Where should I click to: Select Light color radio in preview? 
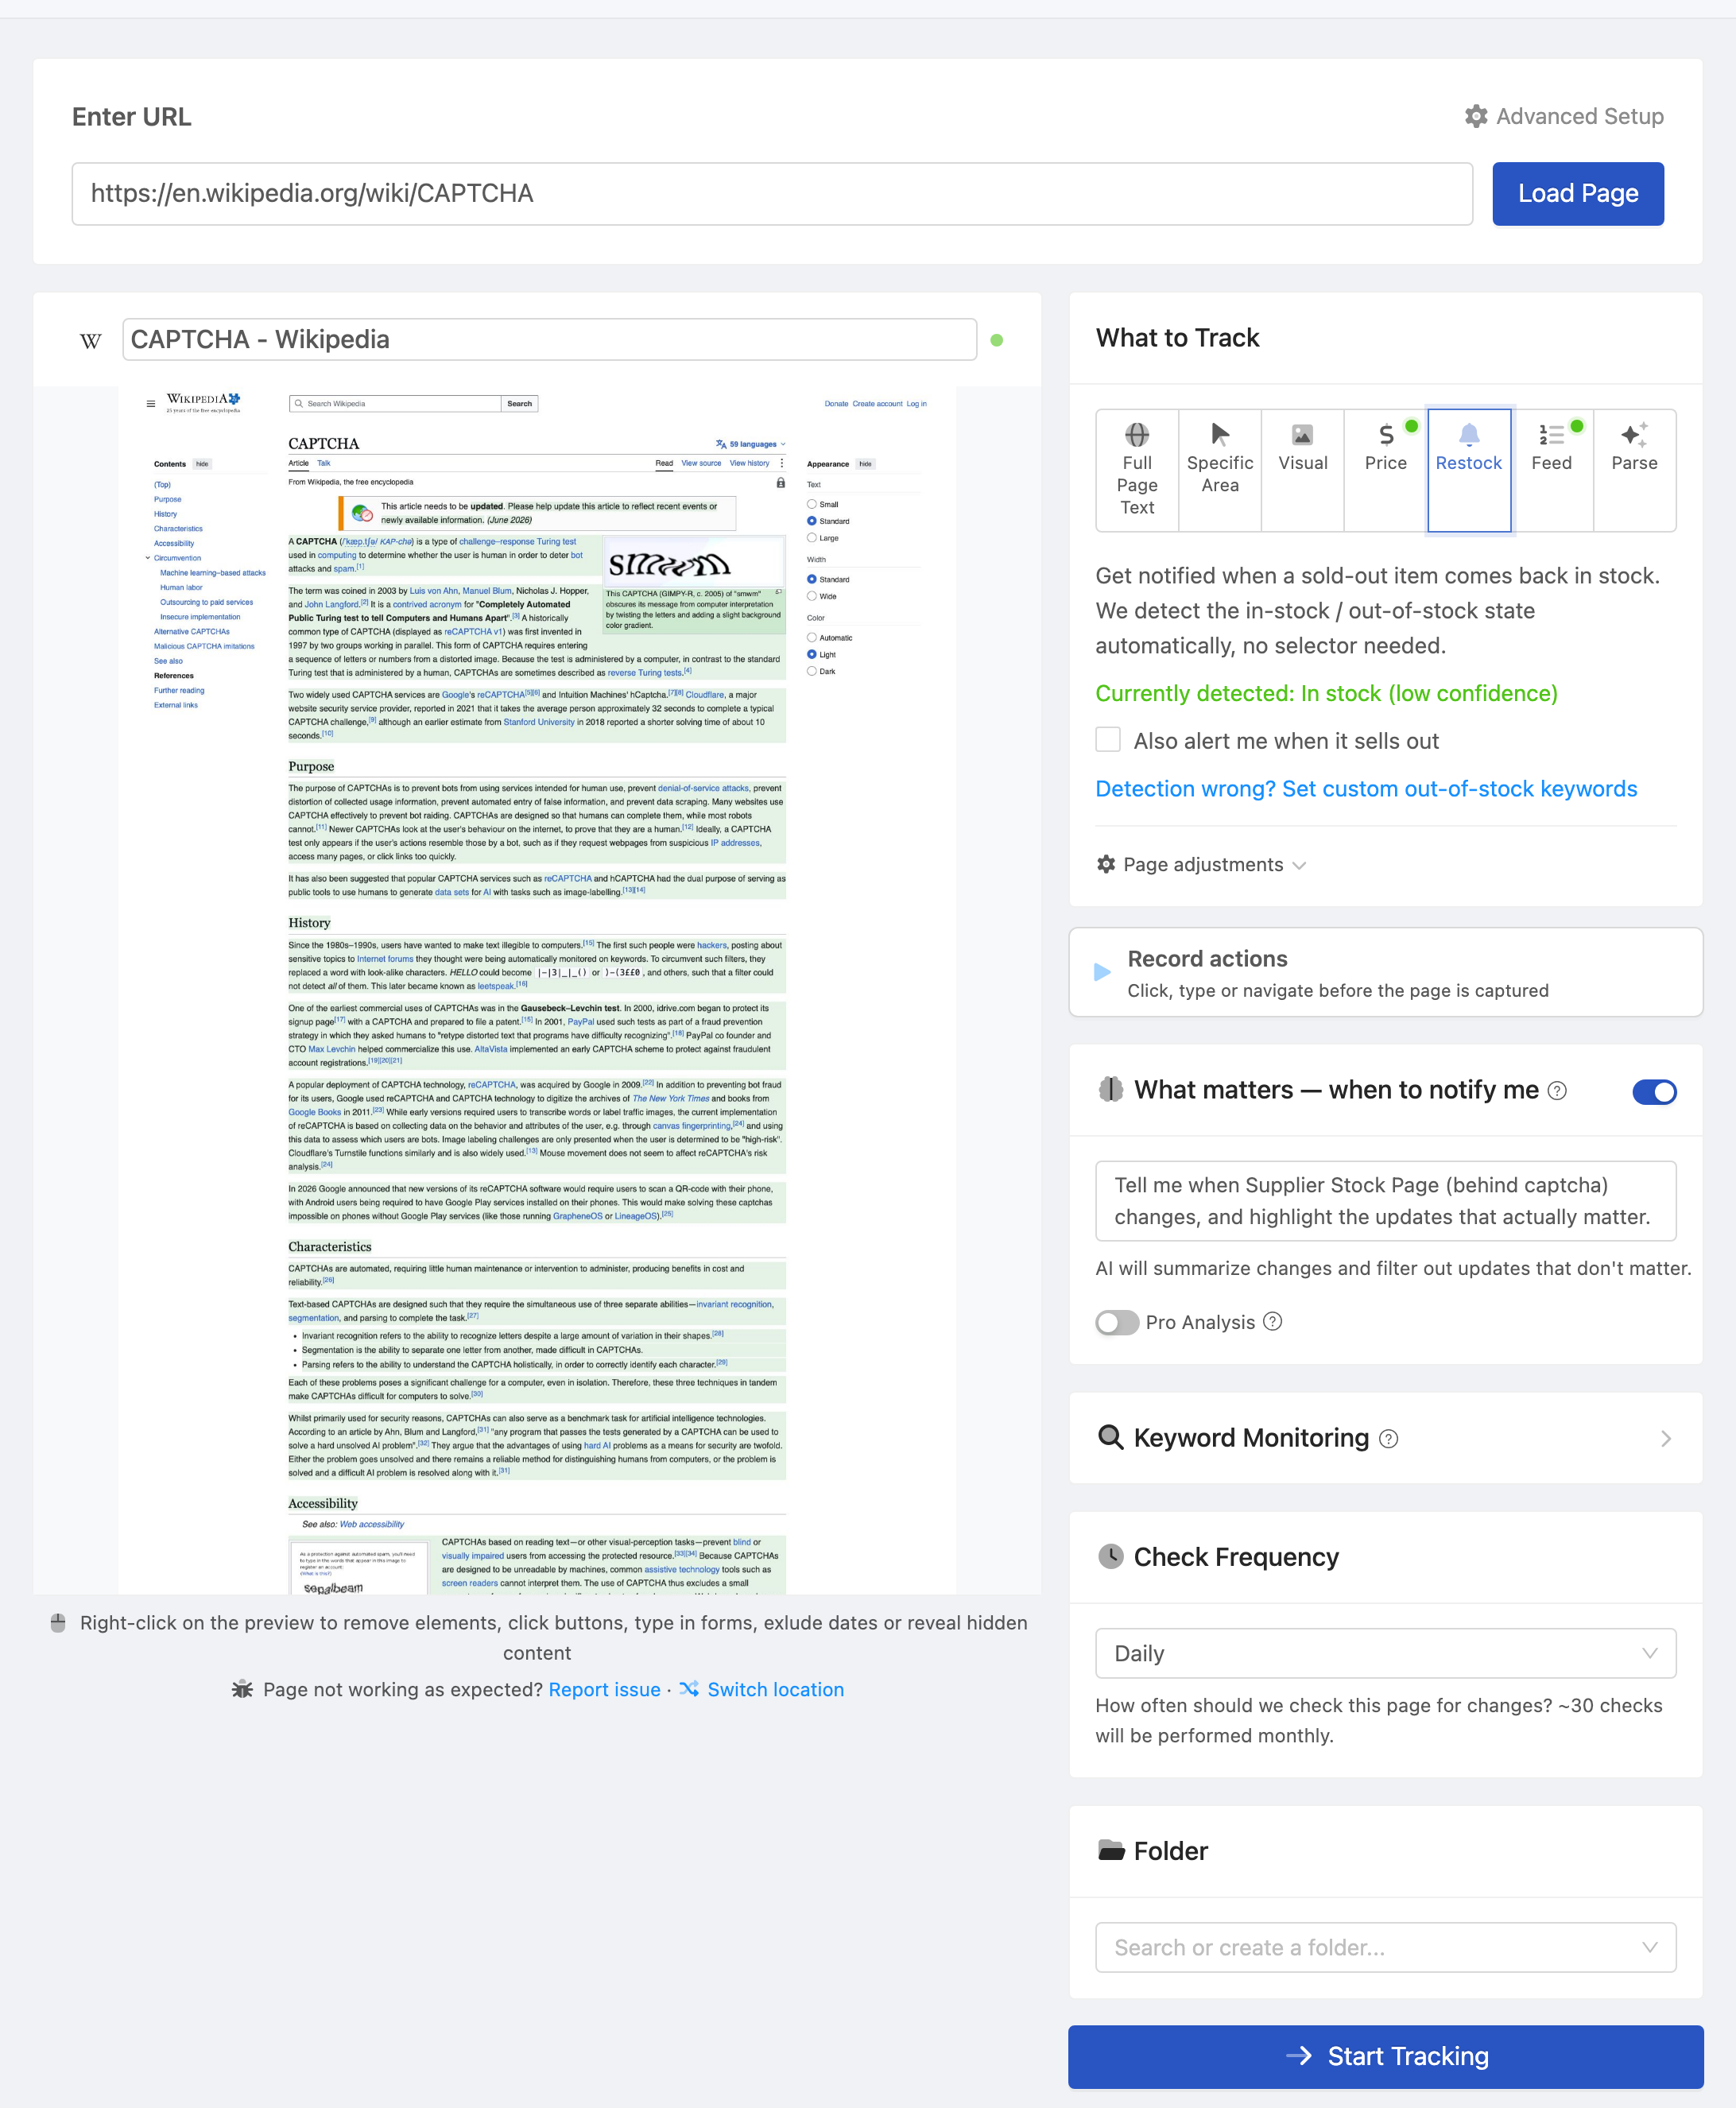[x=812, y=654]
